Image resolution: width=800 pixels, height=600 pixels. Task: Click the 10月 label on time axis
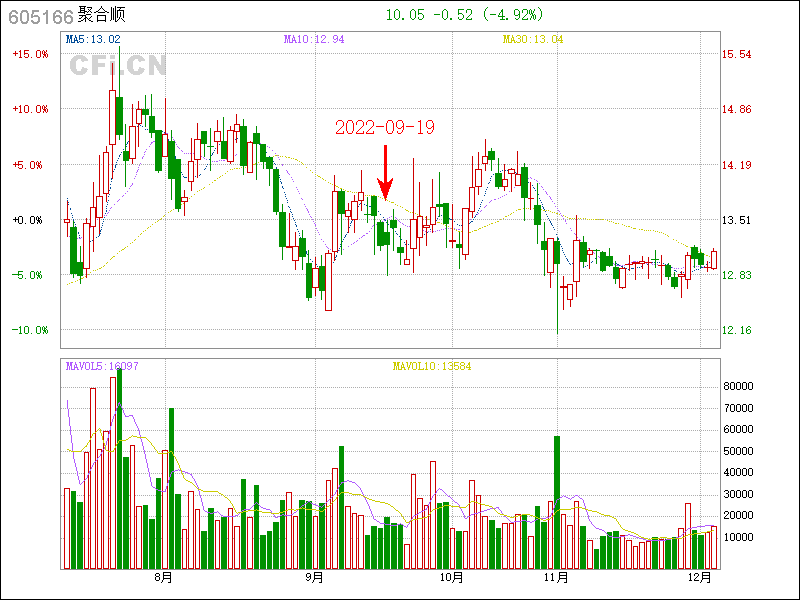451,577
